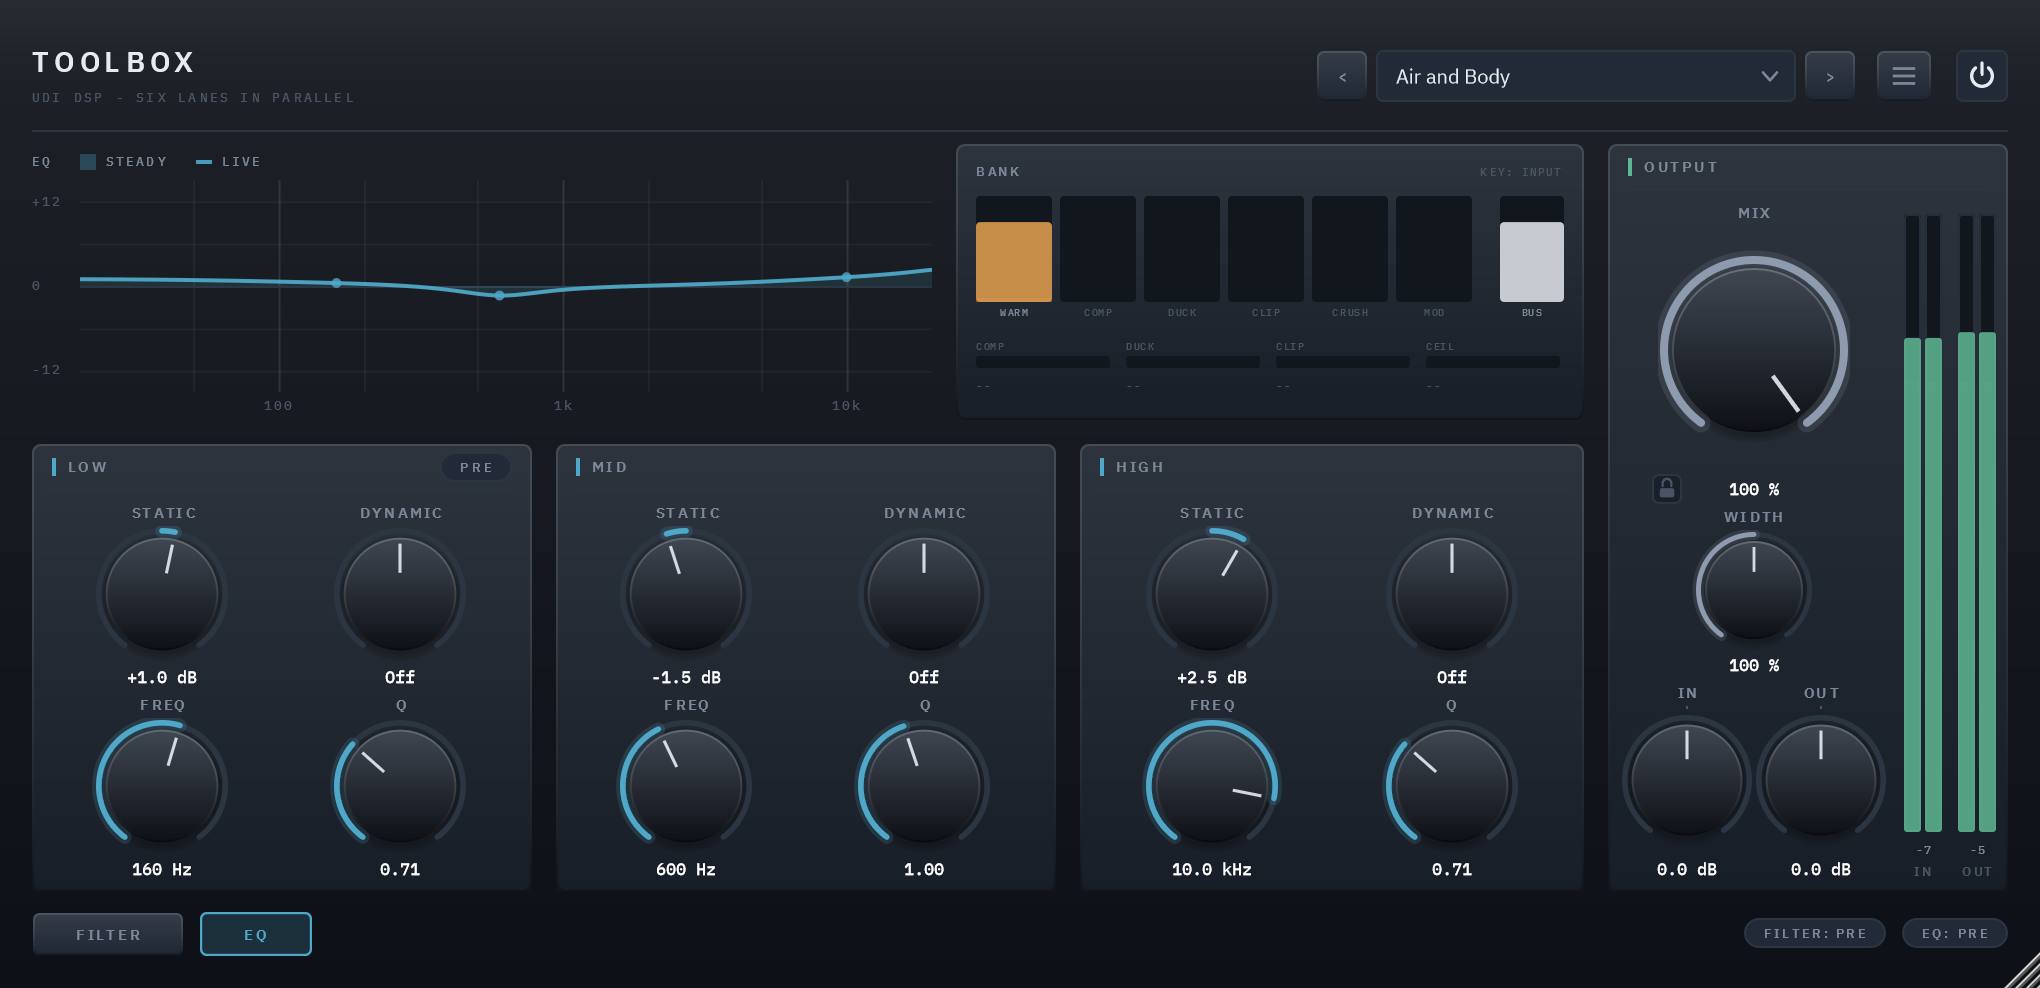Toggle the CLIP bank lane
The height and width of the screenshot is (988, 2040).
pyautogui.click(x=1266, y=249)
